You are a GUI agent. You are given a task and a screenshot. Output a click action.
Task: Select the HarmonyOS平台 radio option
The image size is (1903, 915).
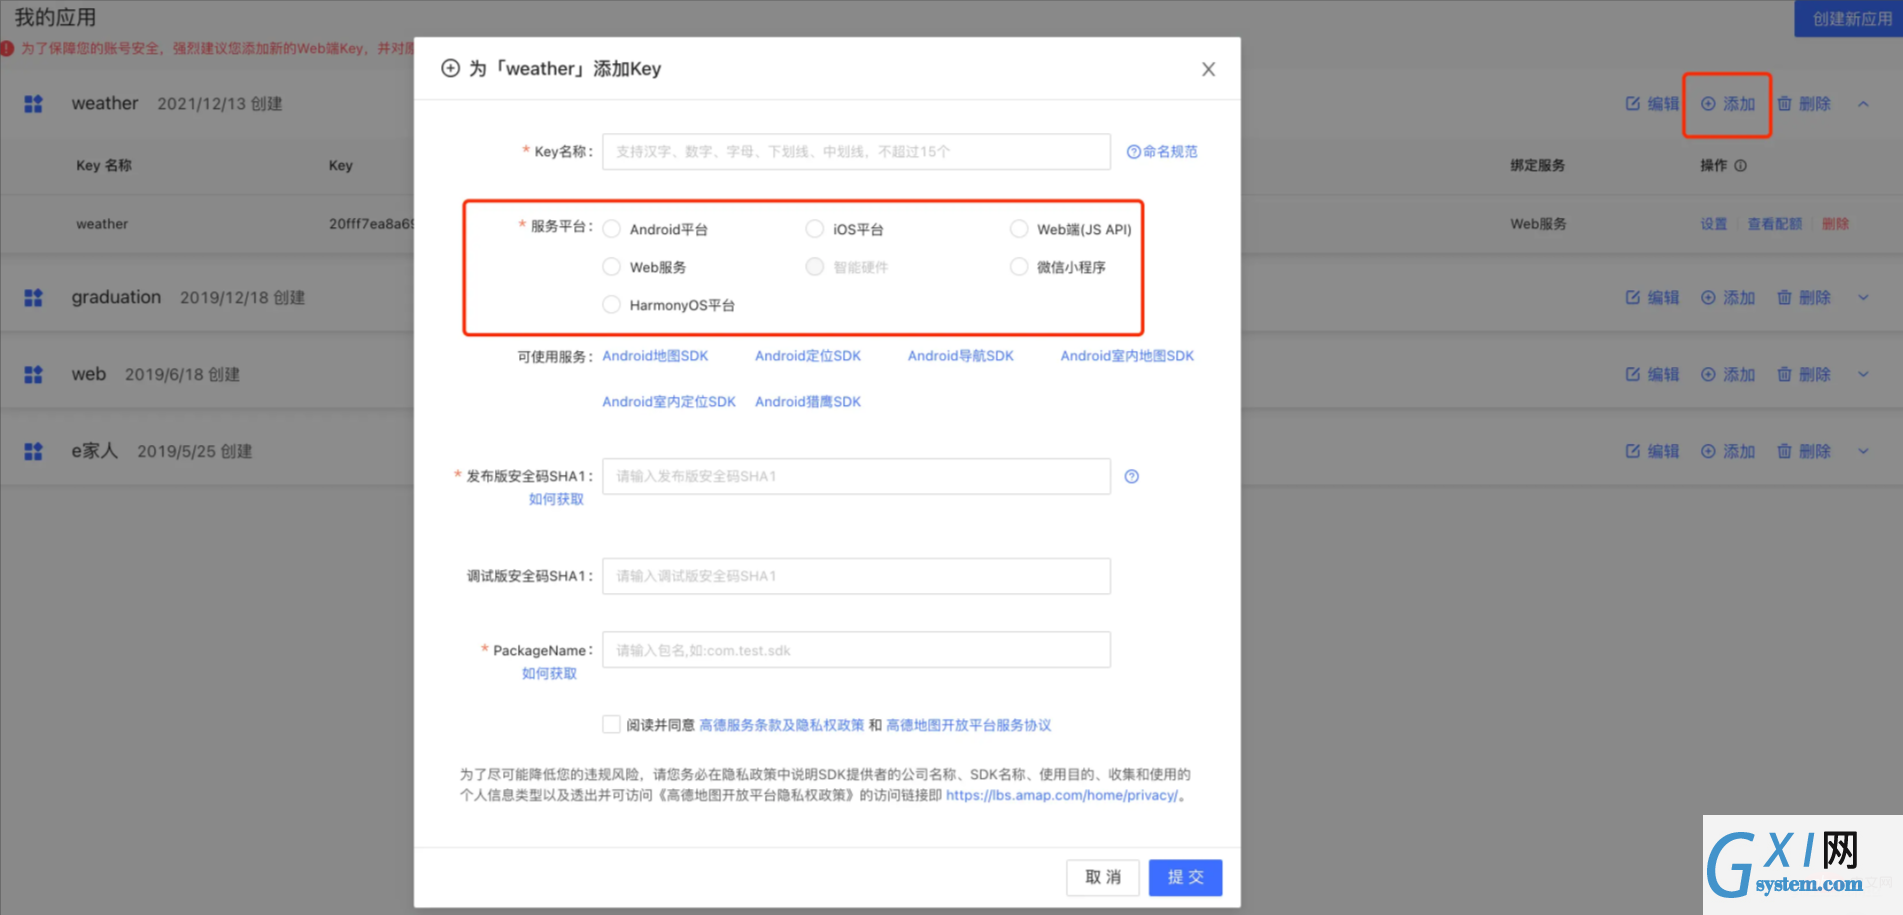612,305
